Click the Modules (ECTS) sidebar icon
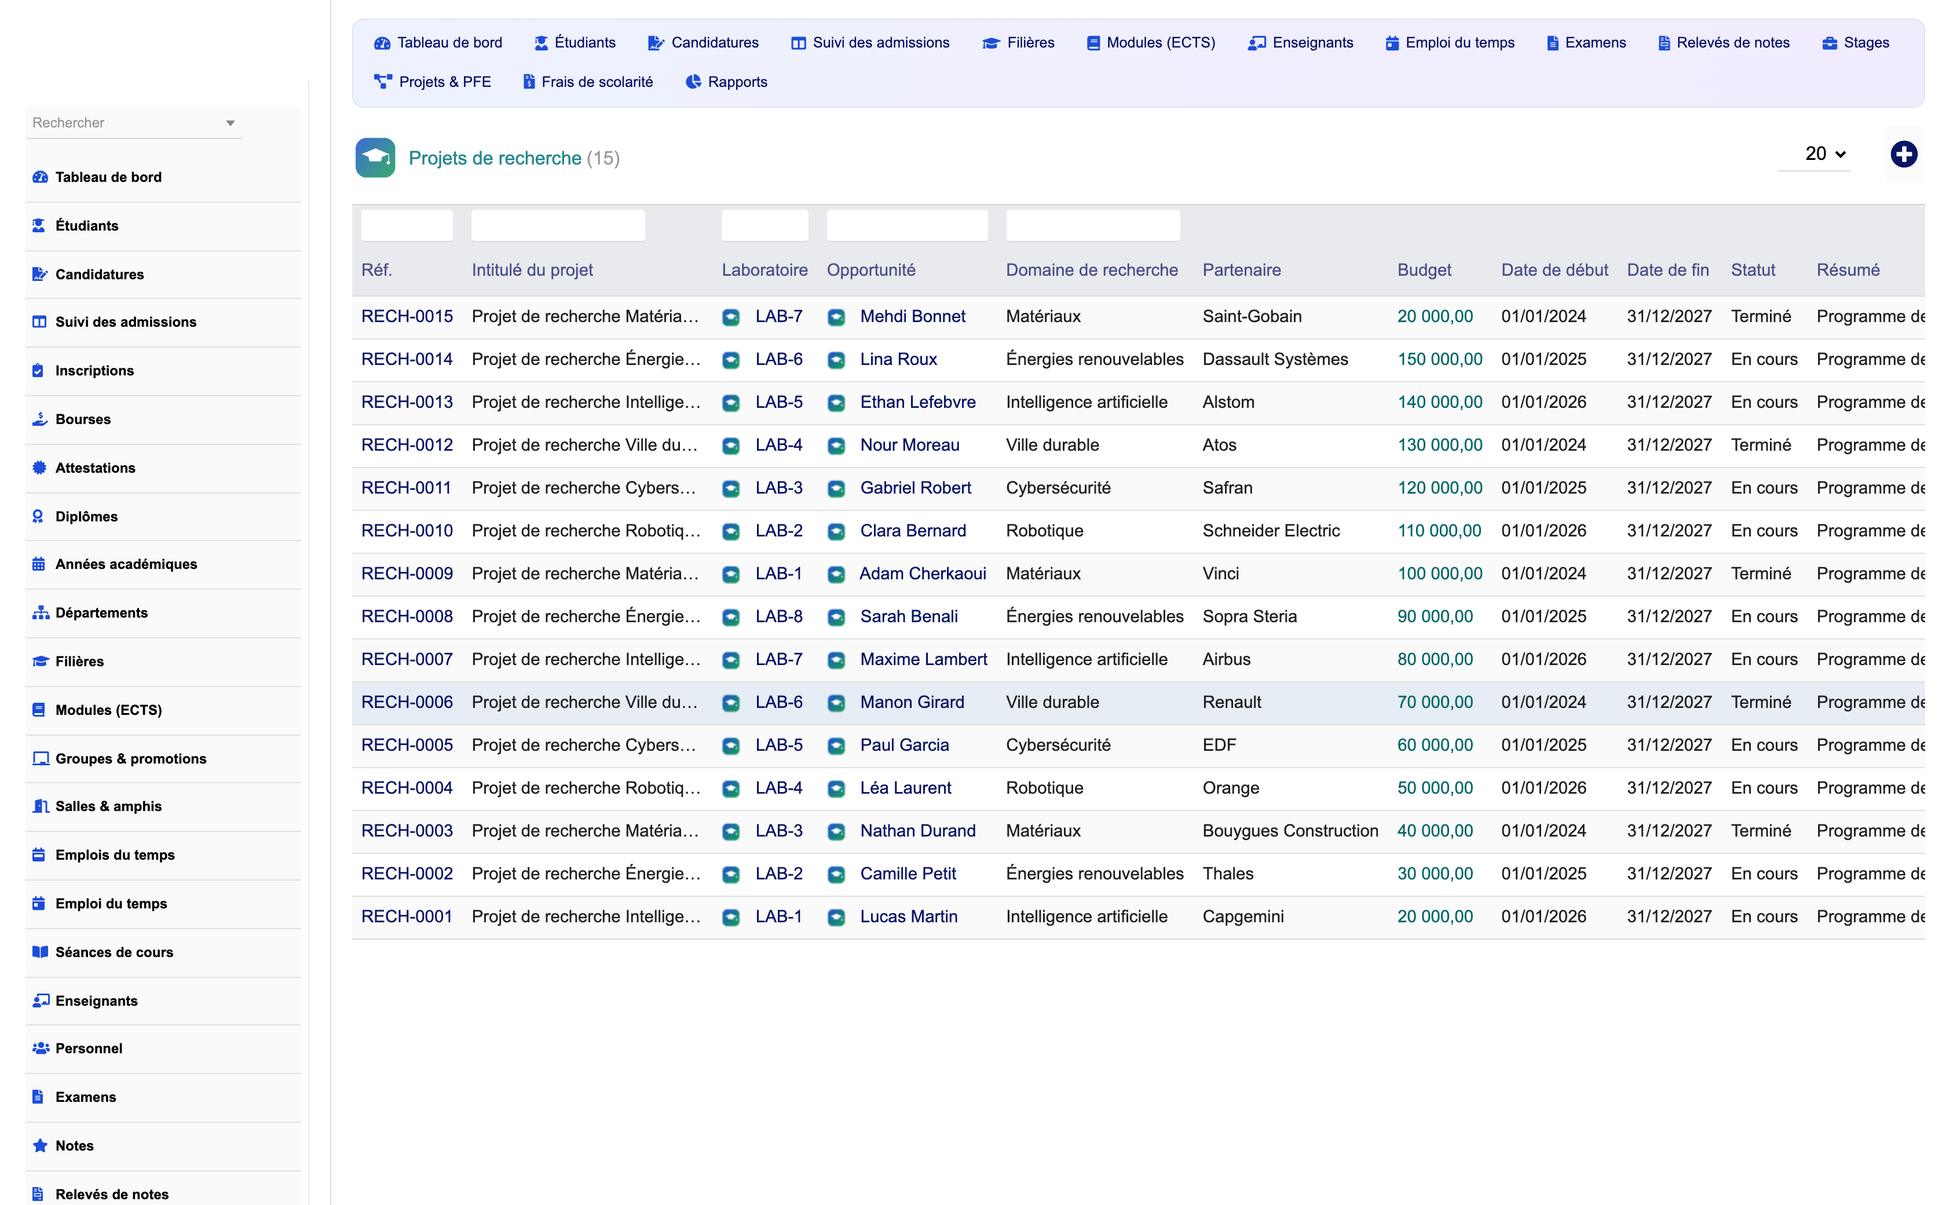Image resolution: width=1946 pixels, height=1205 pixels. click(38, 711)
